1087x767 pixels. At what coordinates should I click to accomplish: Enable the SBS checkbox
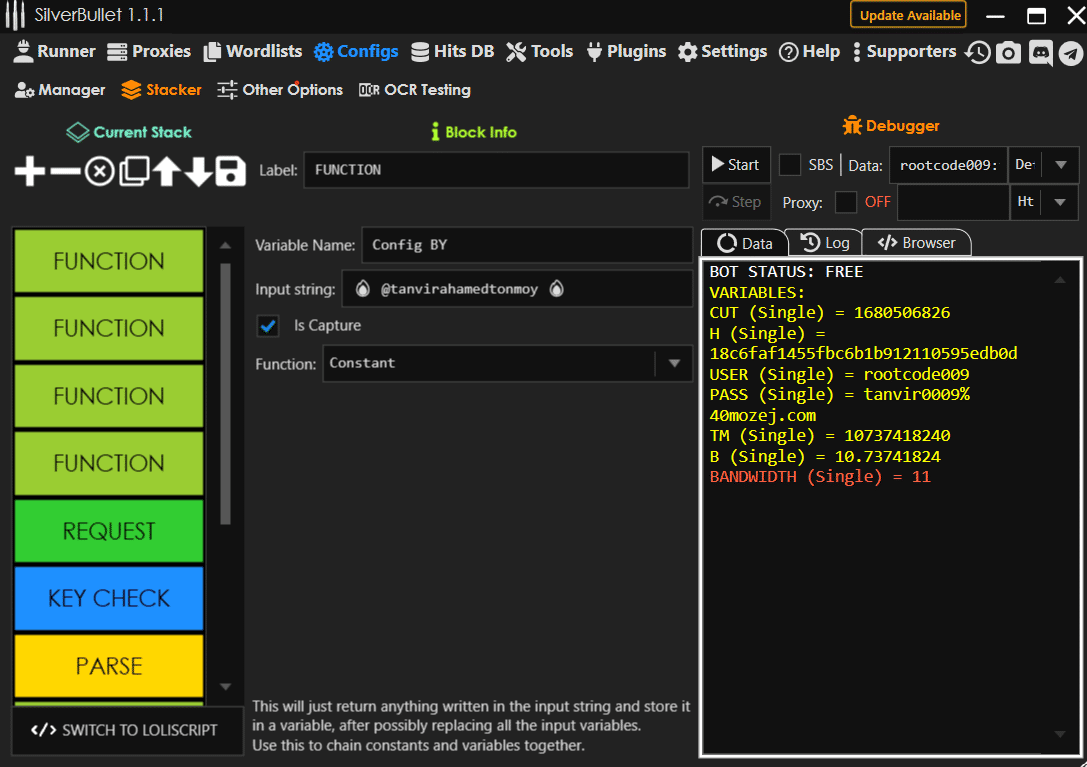[790, 165]
